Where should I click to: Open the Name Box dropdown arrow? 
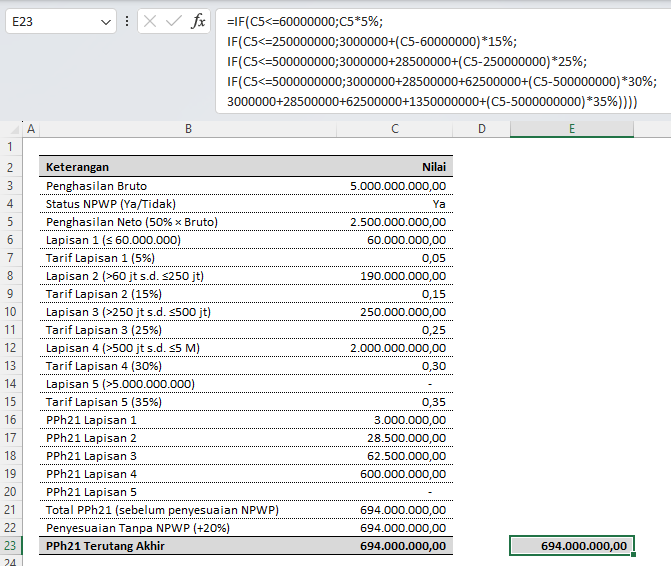(x=107, y=21)
